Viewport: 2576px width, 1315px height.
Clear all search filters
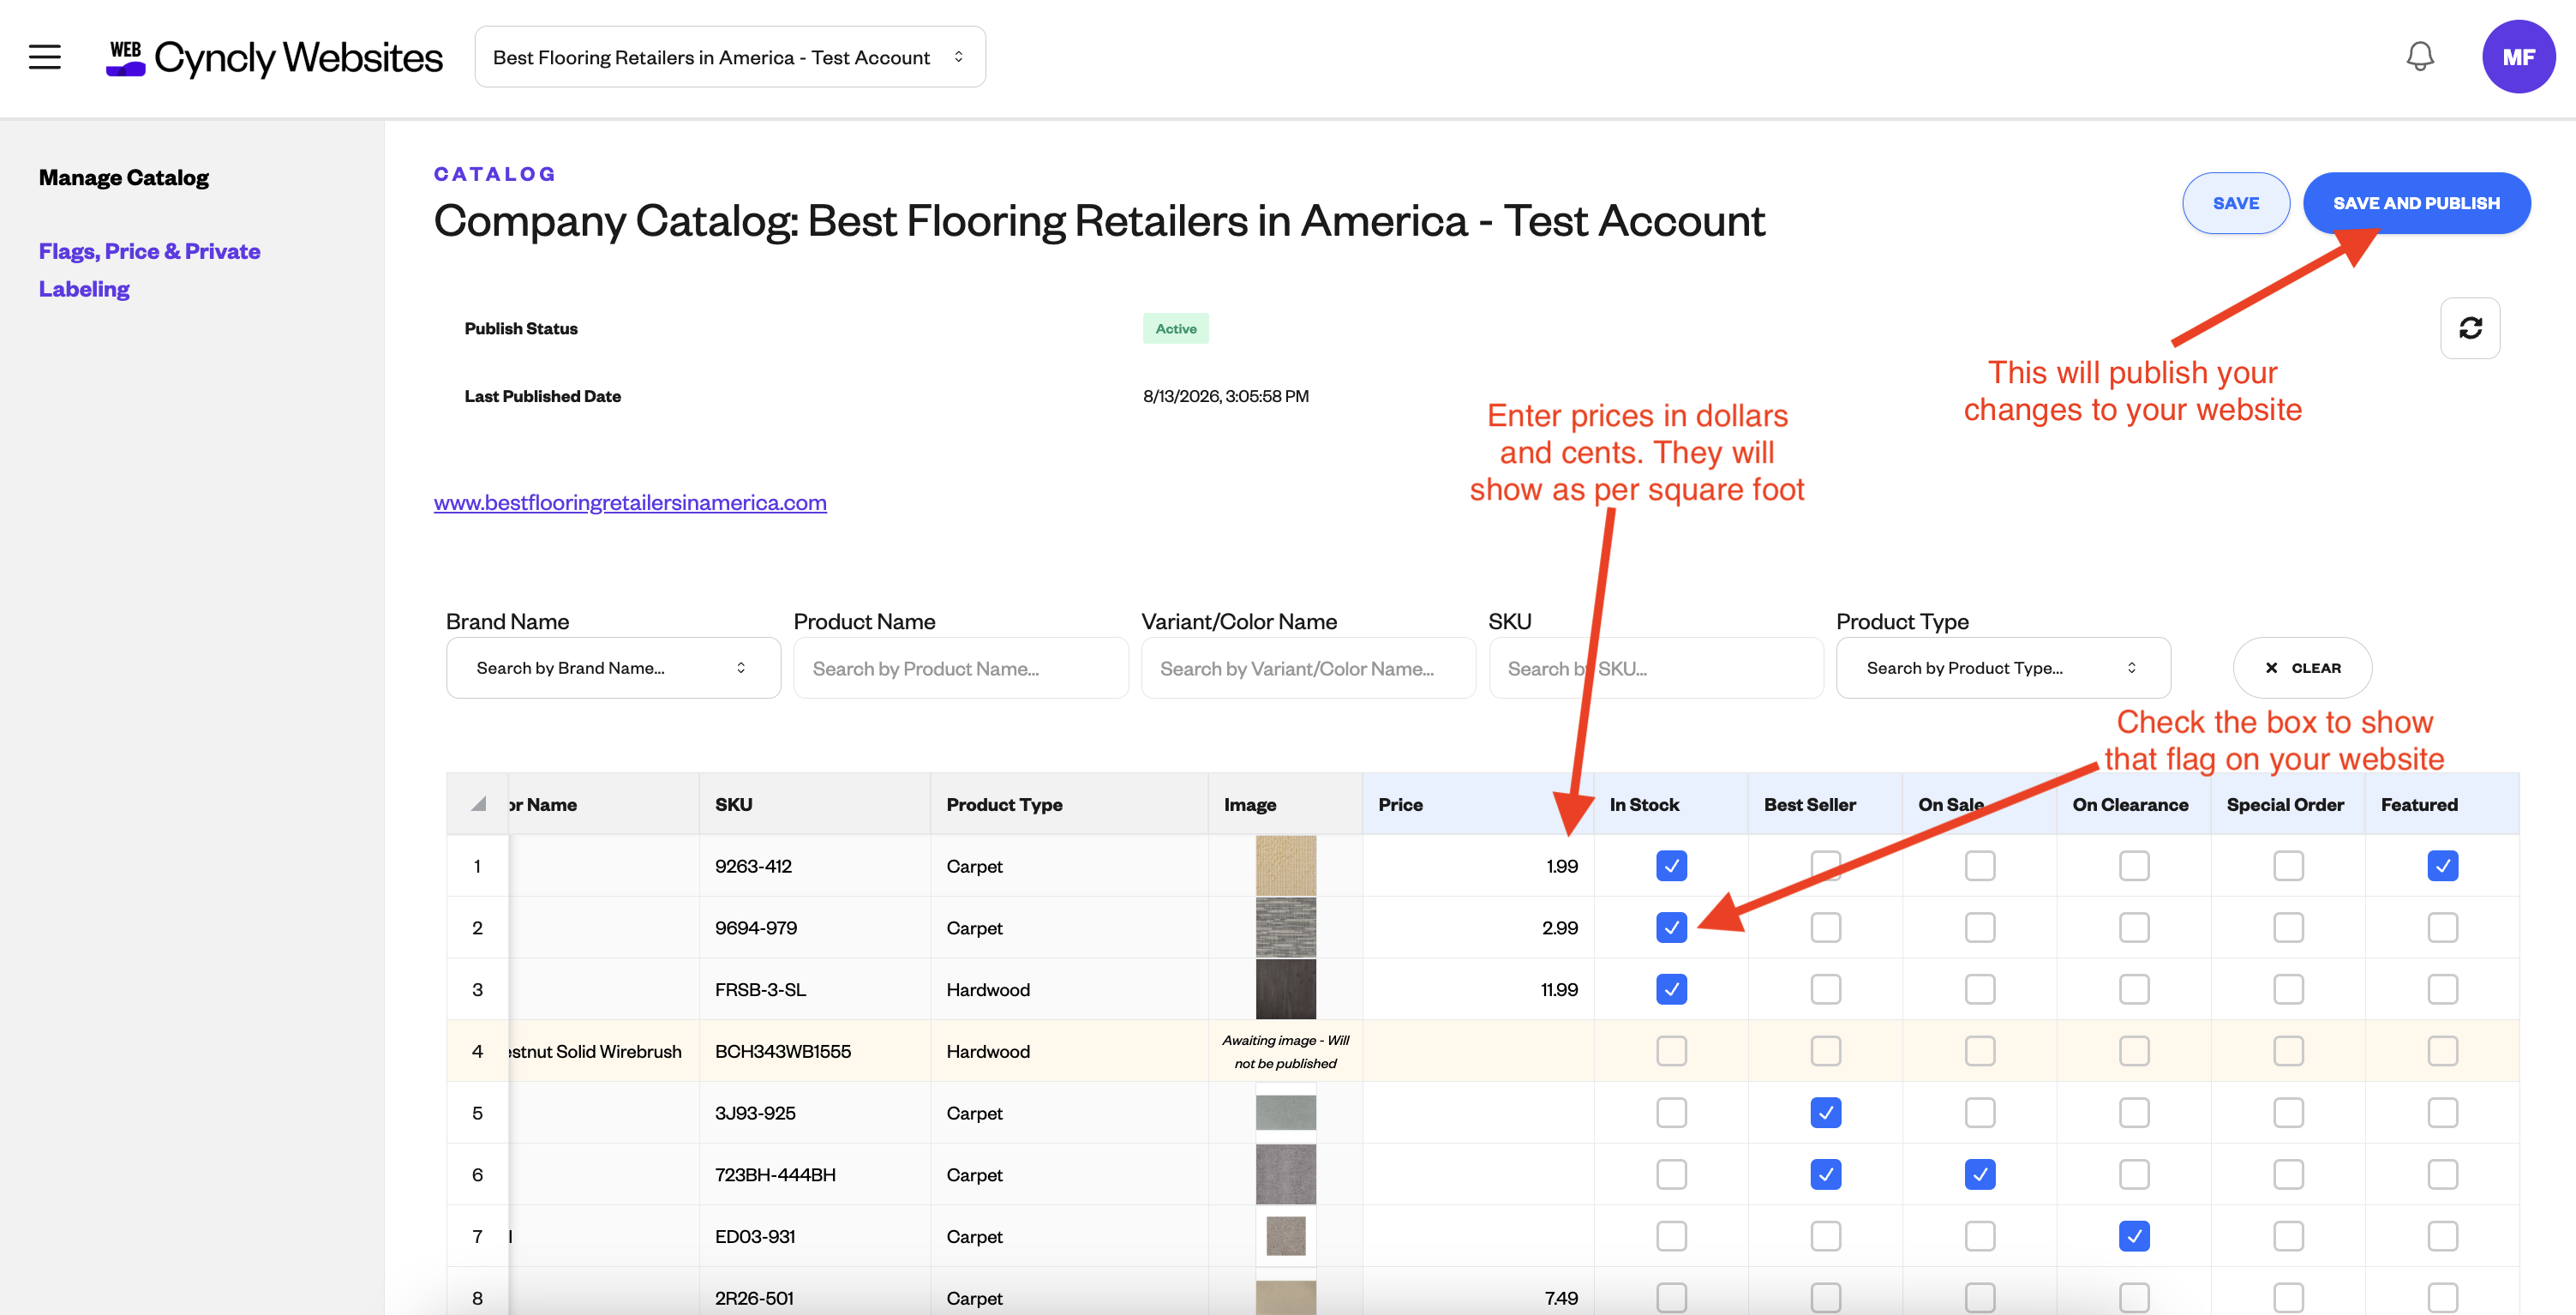(x=2302, y=668)
